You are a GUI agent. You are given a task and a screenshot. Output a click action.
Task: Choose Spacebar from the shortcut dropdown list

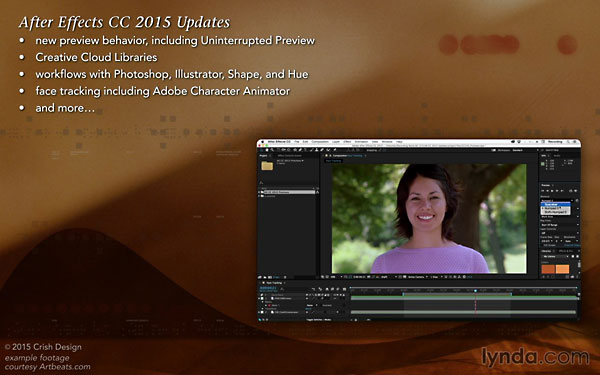pyautogui.click(x=555, y=204)
